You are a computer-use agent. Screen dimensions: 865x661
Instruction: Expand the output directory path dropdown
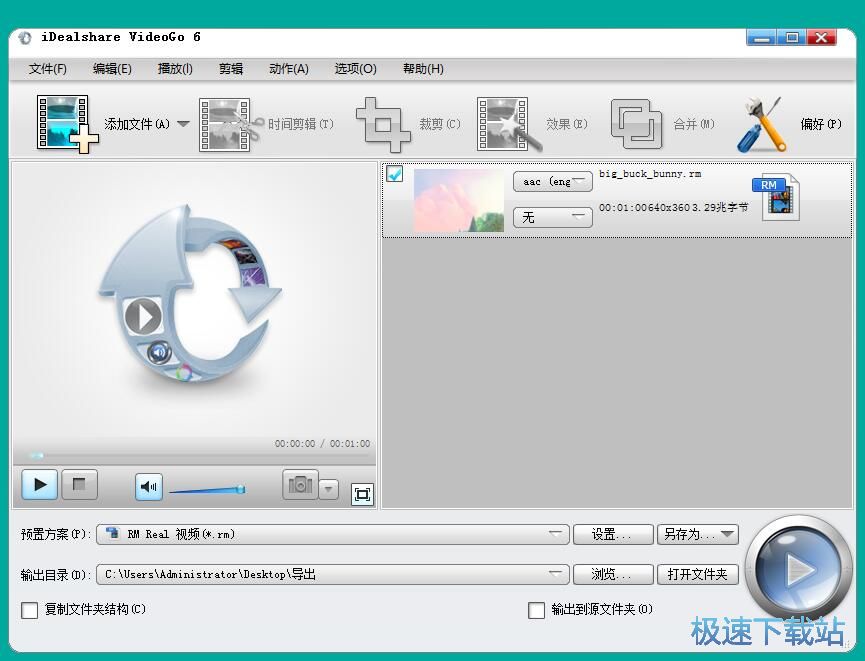tap(333, 574)
